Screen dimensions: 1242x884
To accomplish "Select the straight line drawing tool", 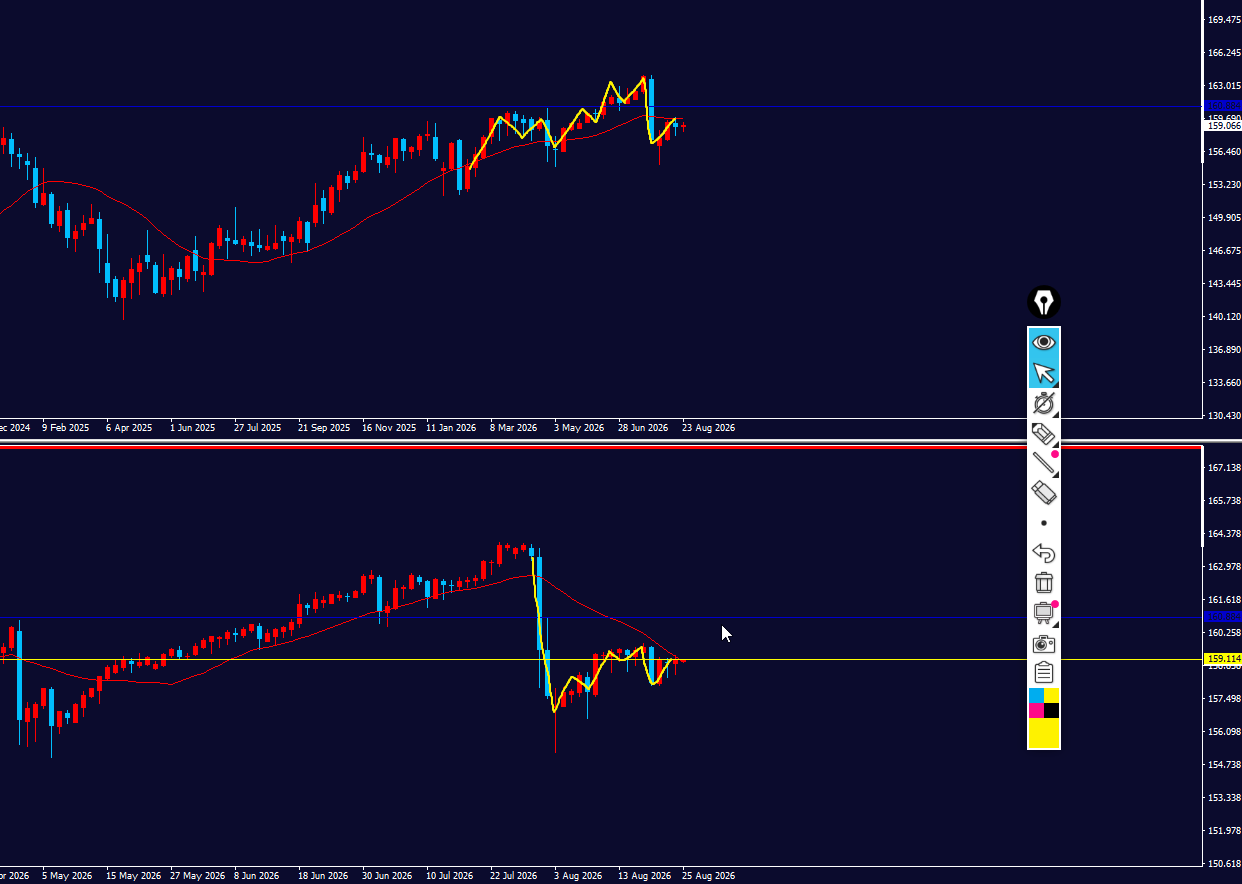I will (1044, 463).
